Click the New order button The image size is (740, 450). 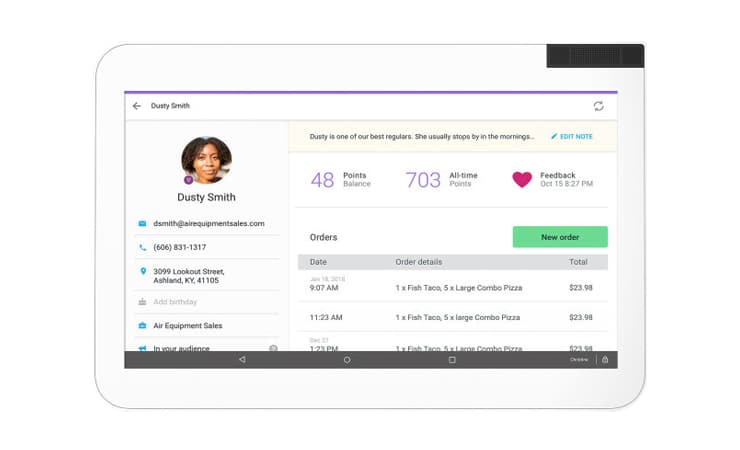pyautogui.click(x=560, y=237)
